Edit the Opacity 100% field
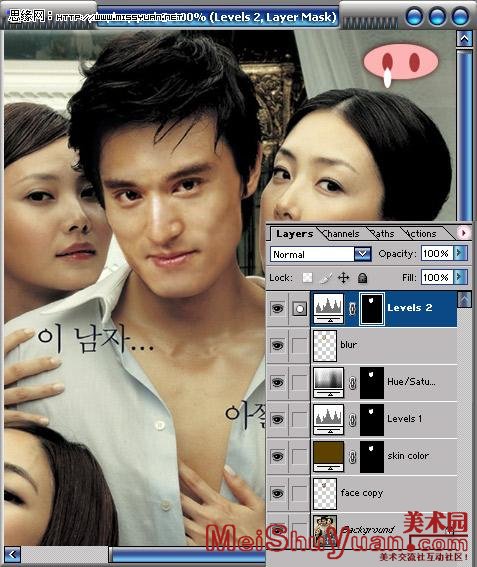477x567 pixels. tap(437, 253)
